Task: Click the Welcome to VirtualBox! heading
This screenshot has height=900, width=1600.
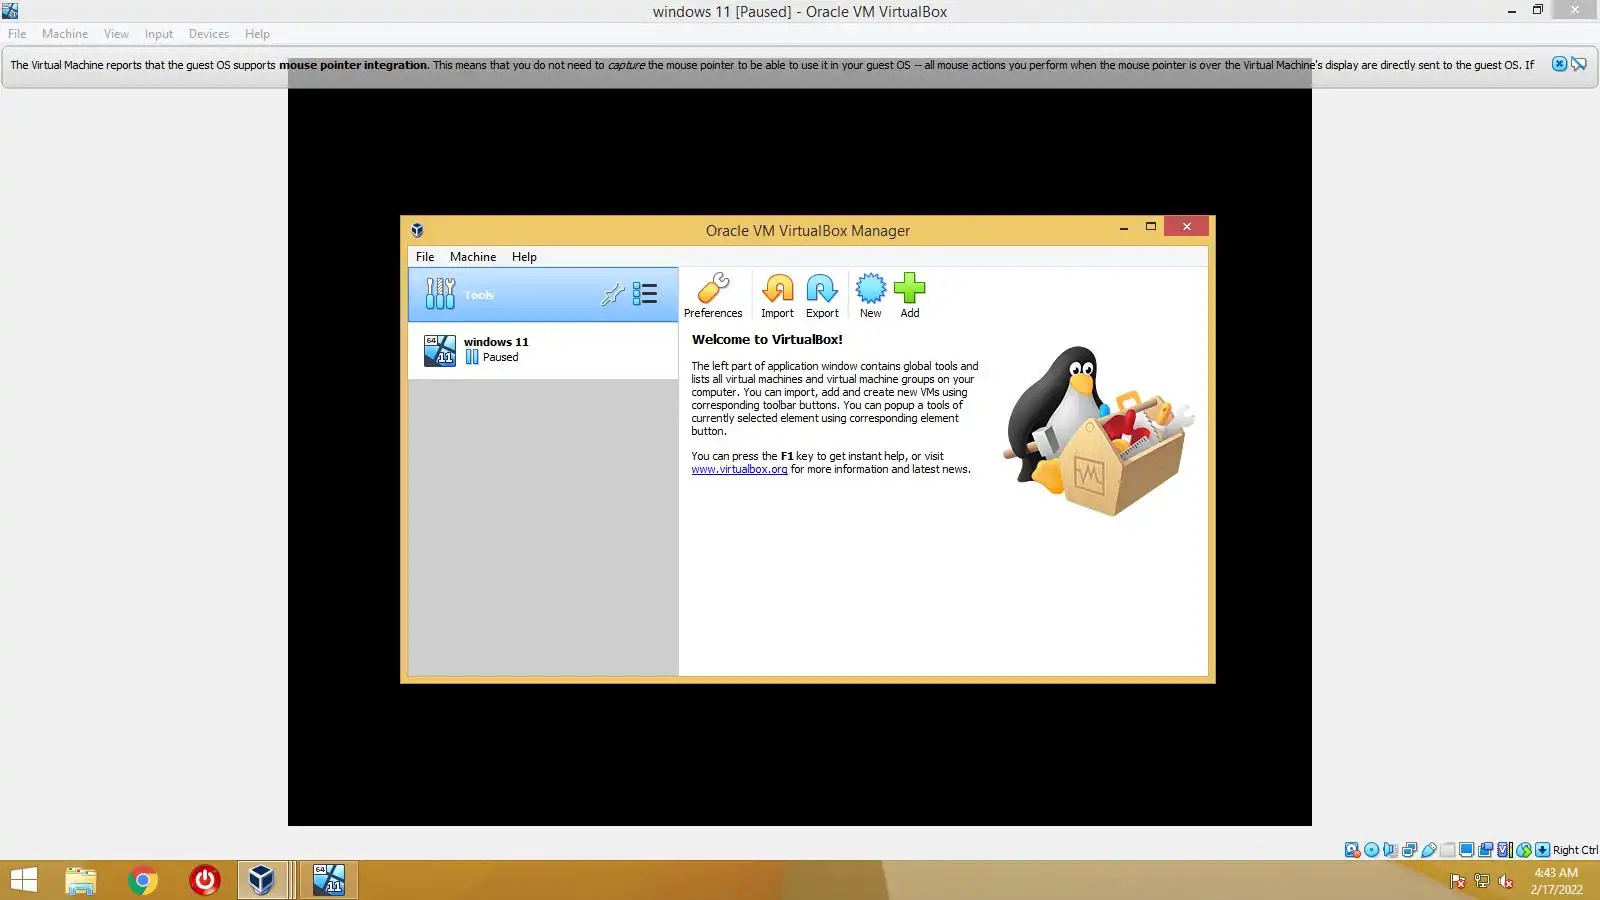Action: pyautogui.click(x=767, y=339)
